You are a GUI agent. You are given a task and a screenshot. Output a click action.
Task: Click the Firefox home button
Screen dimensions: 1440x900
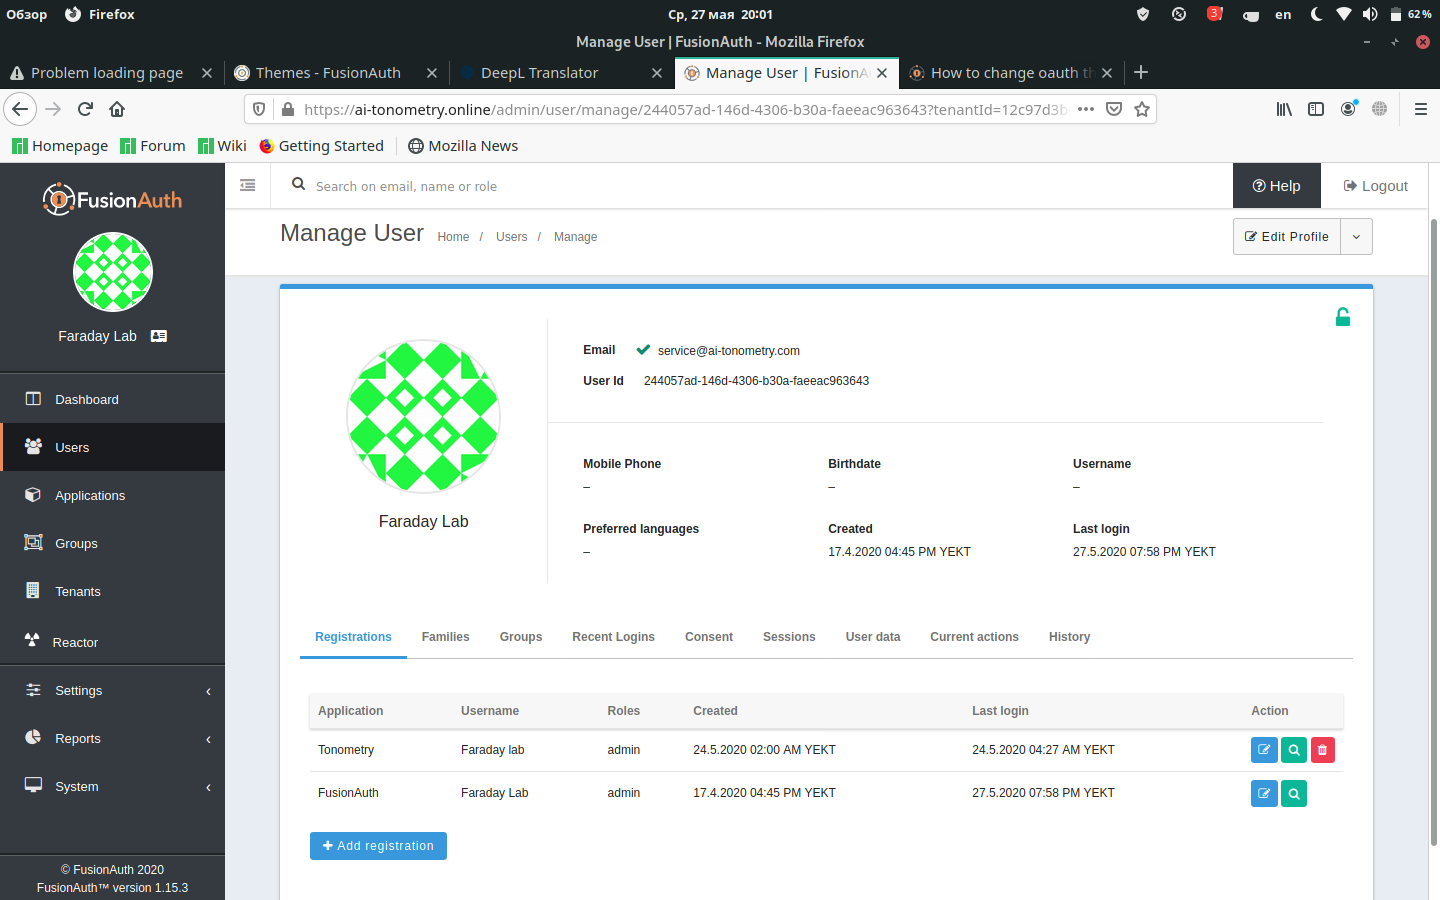(117, 109)
